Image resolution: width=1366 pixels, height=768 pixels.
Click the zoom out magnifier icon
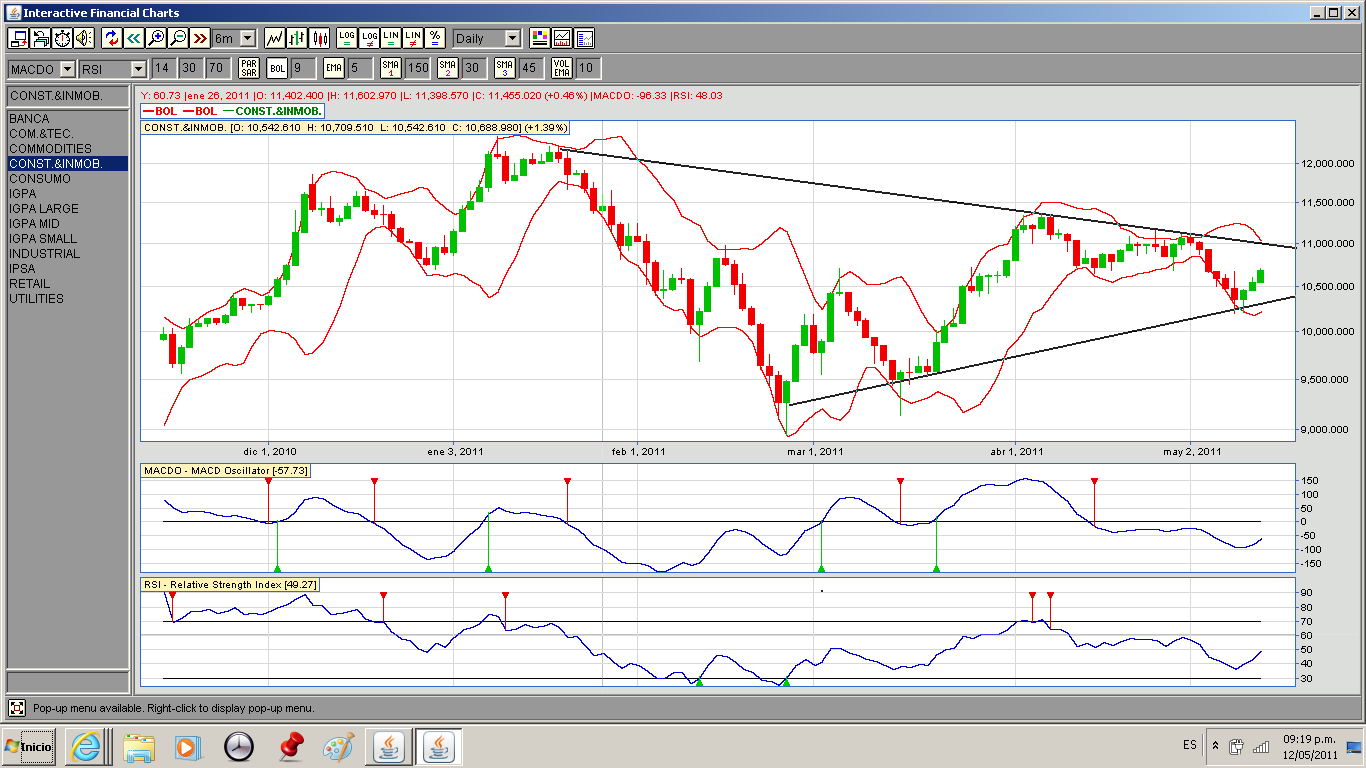(x=178, y=38)
